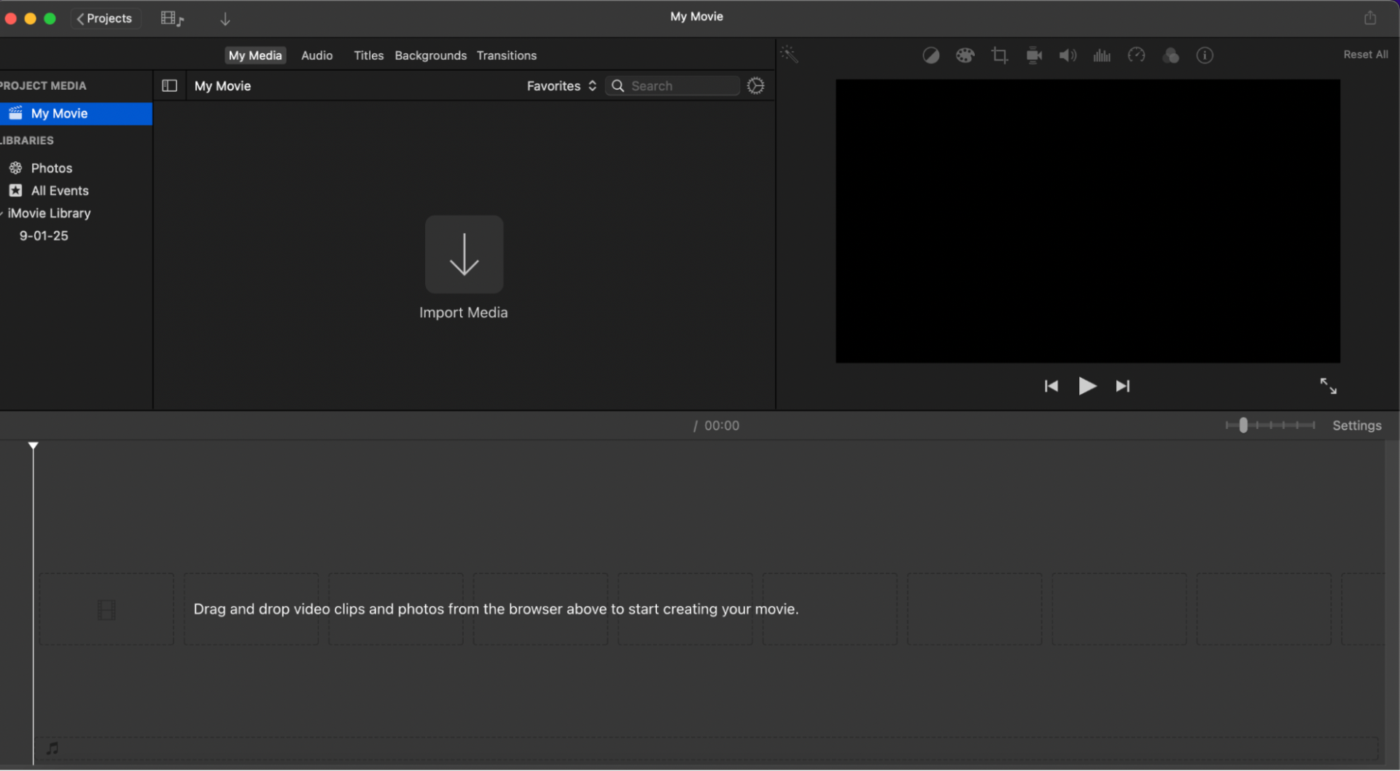Click the import down-arrow in the toolbar
Viewport: 1400px width, 771px height.
(x=225, y=18)
